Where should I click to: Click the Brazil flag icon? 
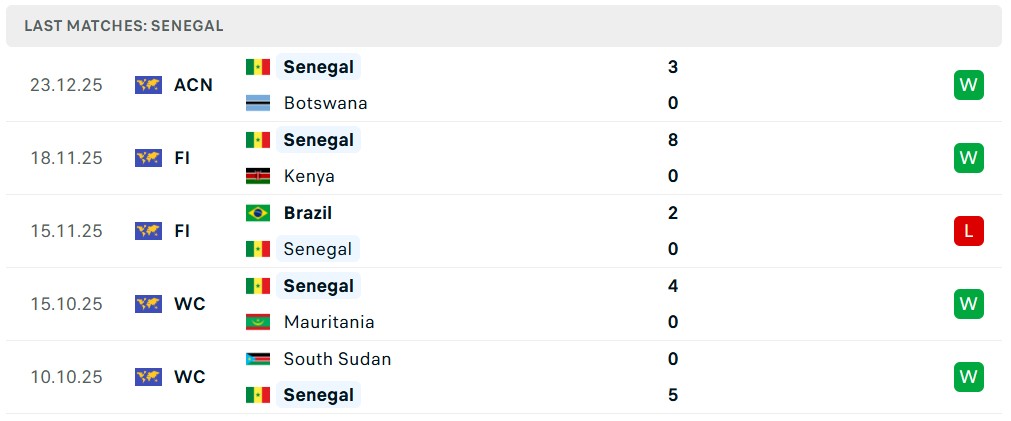[258, 213]
